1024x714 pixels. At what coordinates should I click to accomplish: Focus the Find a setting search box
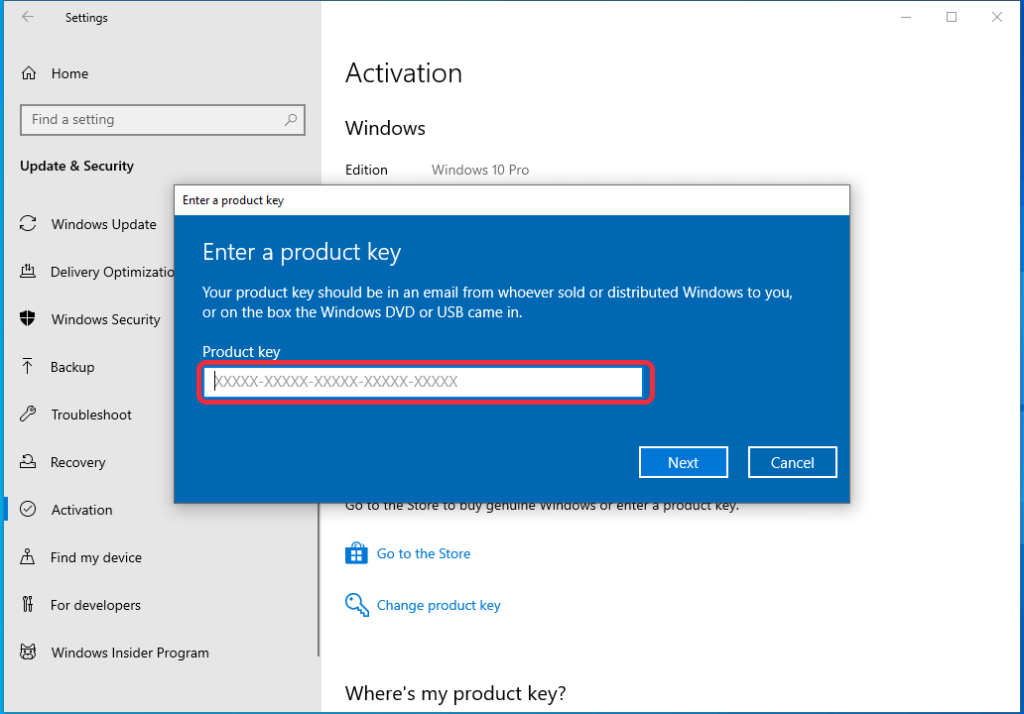click(x=150, y=120)
